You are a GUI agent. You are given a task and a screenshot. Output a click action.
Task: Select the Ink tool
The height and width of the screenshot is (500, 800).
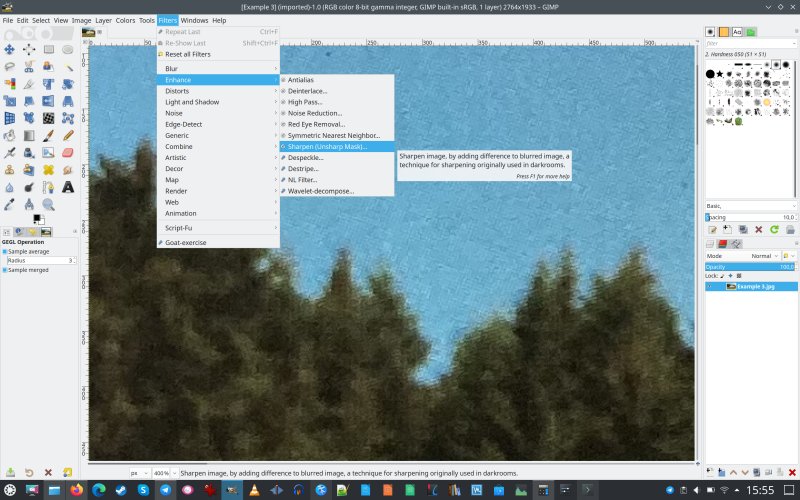pos(29,153)
